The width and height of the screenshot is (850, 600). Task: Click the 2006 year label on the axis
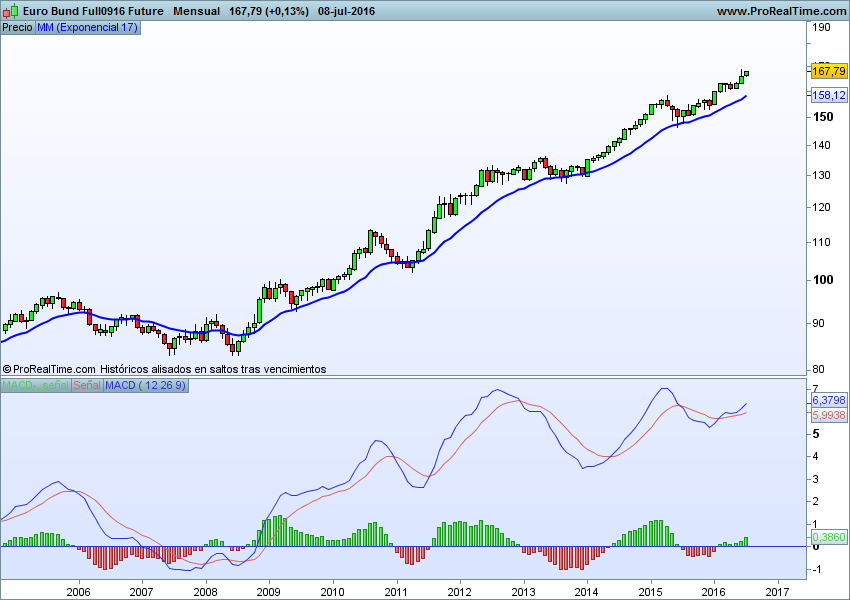tap(80, 591)
